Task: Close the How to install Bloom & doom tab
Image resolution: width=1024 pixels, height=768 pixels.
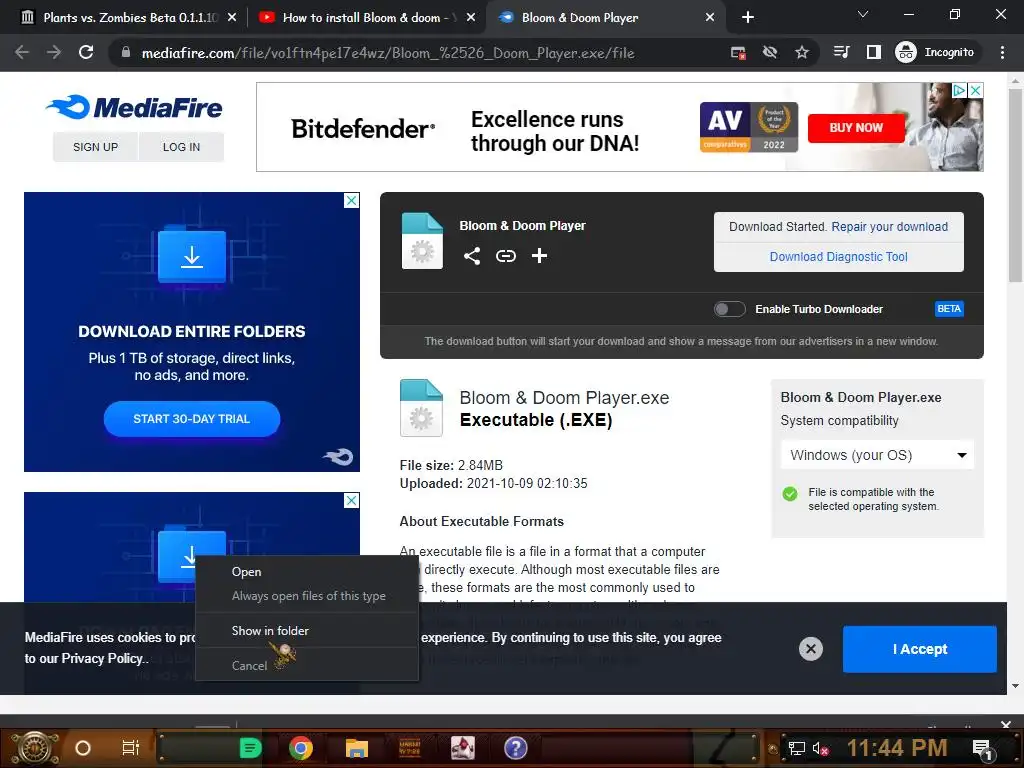Action: click(x=470, y=18)
